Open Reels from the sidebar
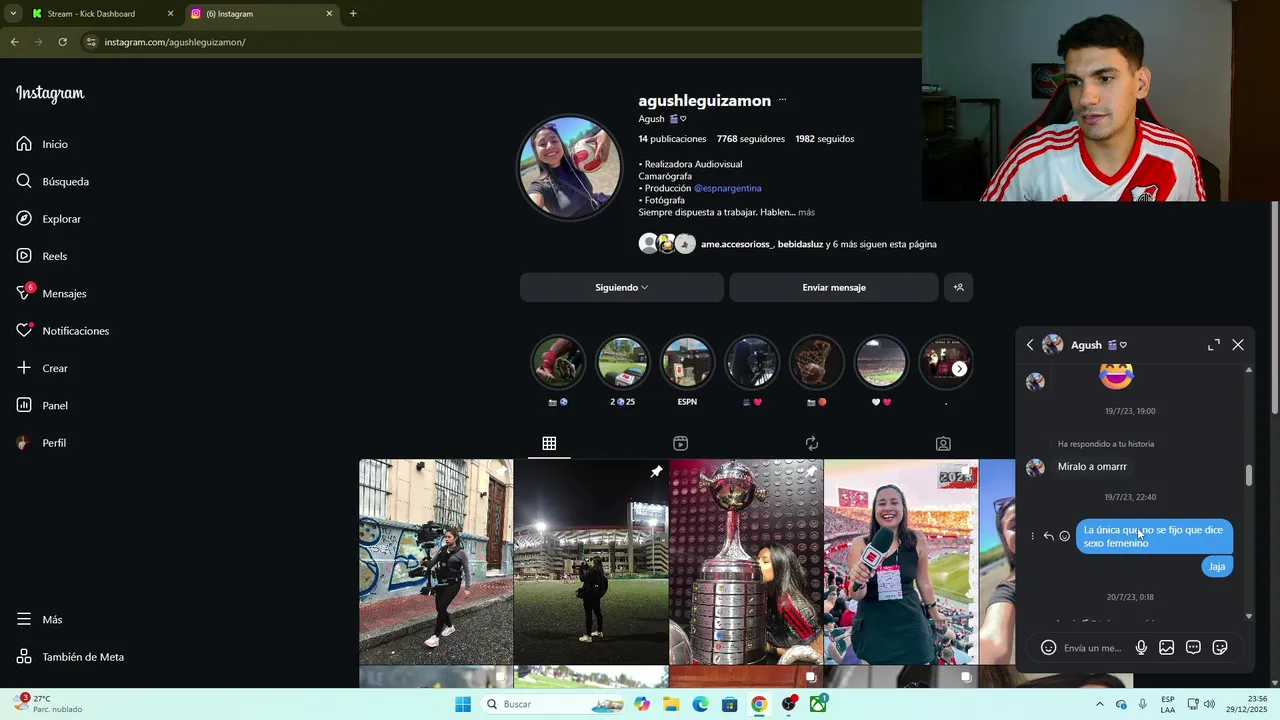Screen dimensions: 1280x720 [x=41, y=256]
